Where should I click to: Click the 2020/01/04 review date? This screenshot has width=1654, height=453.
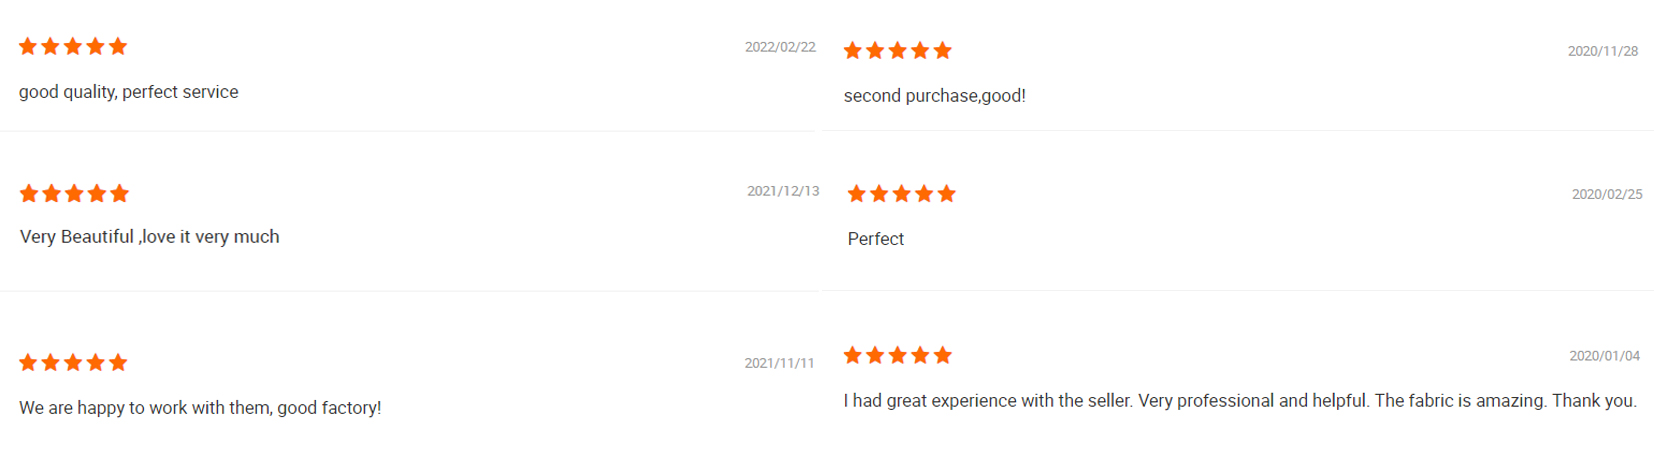tap(1604, 356)
